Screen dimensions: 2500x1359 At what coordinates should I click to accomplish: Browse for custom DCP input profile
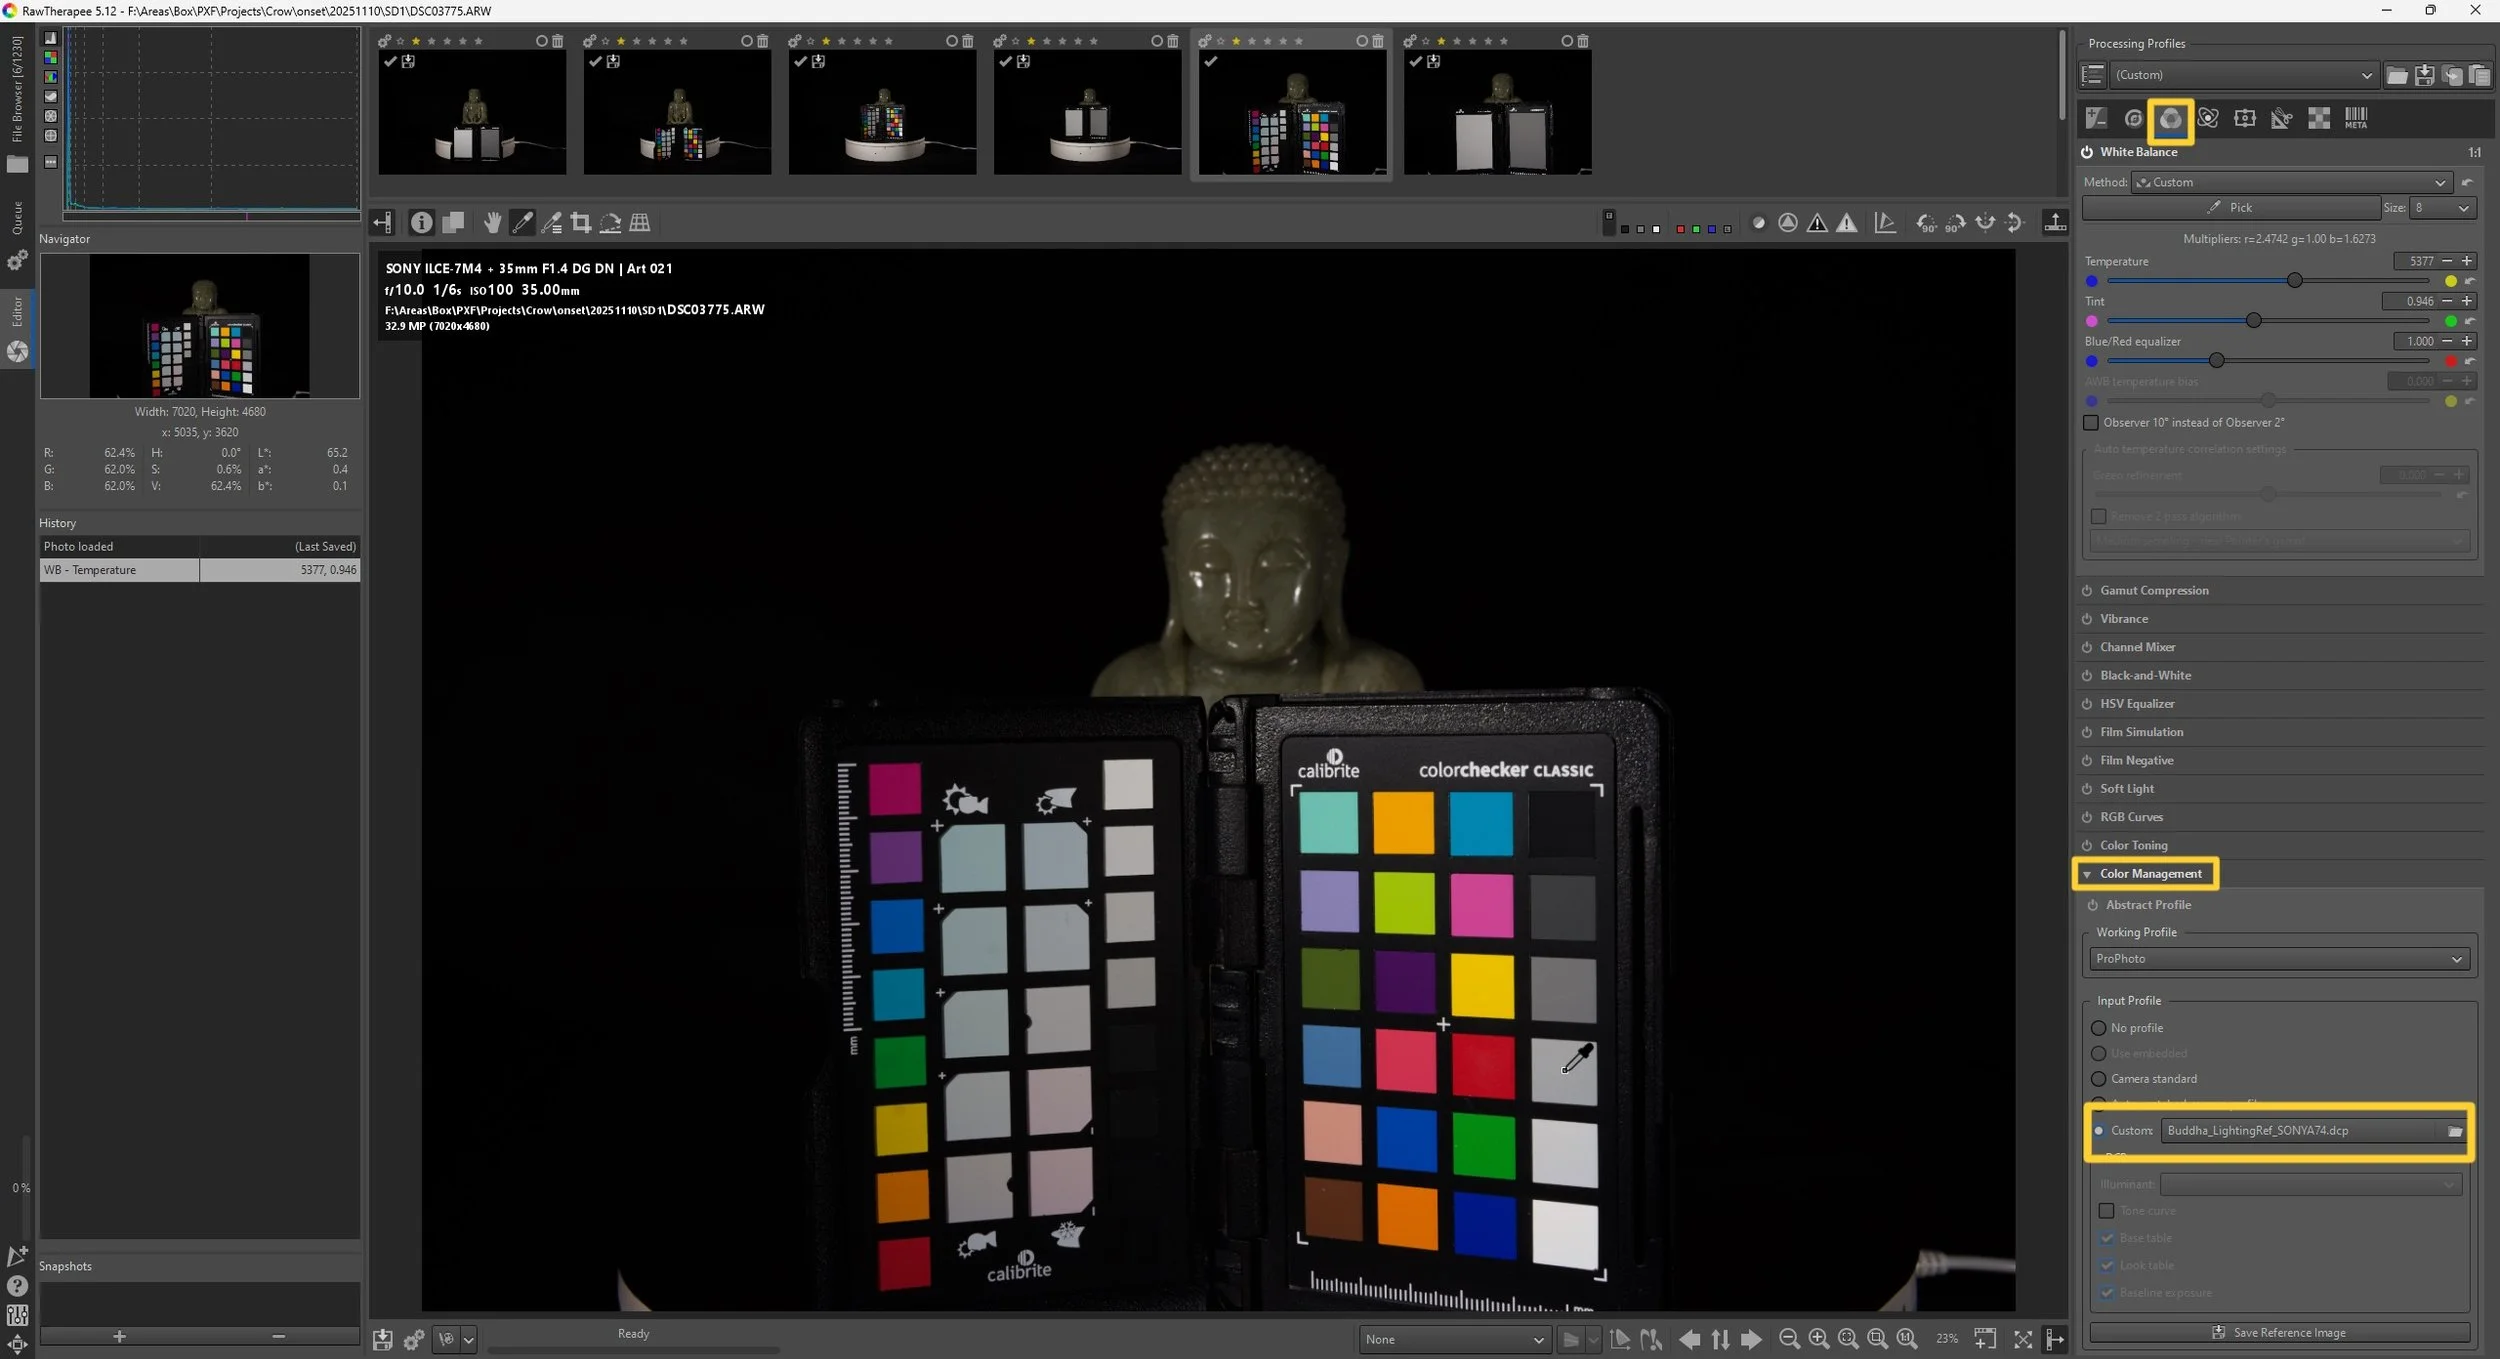click(2454, 1131)
